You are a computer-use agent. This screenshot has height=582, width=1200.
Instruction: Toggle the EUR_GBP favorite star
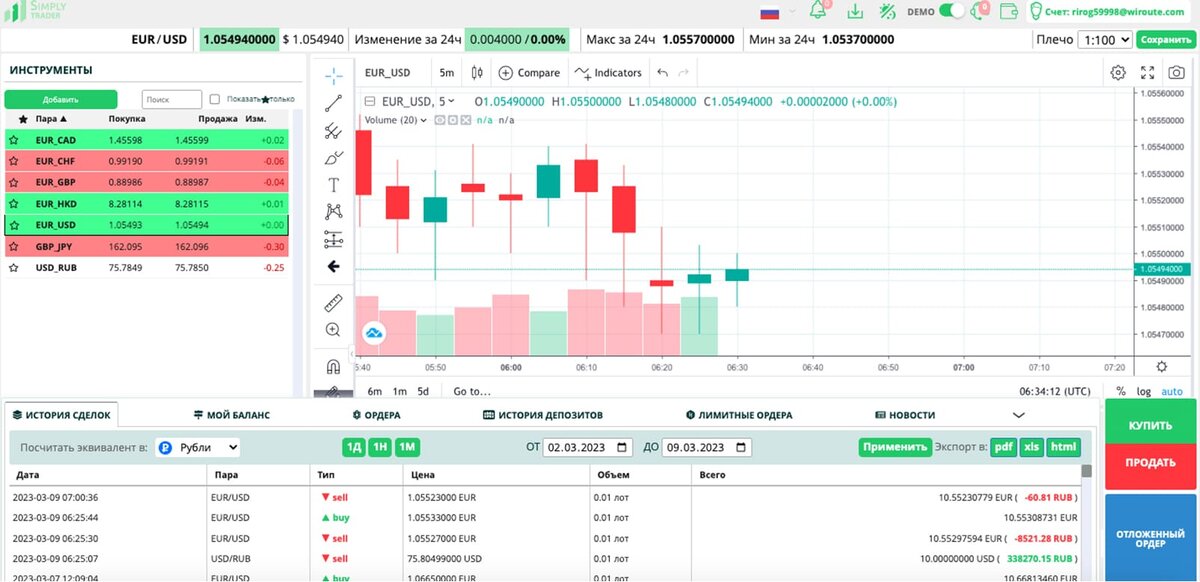pyautogui.click(x=14, y=183)
